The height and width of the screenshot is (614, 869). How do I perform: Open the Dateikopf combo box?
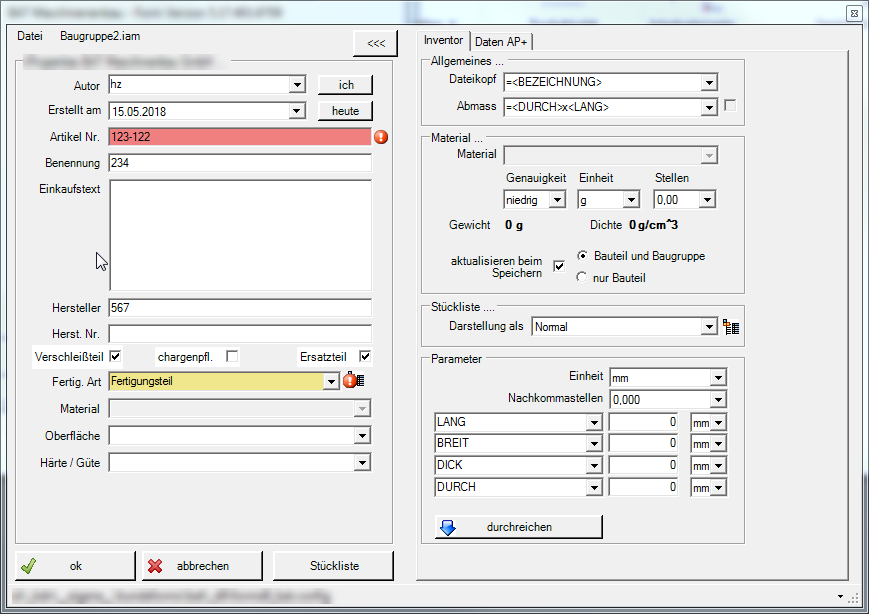pyautogui.click(x=709, y=82)
